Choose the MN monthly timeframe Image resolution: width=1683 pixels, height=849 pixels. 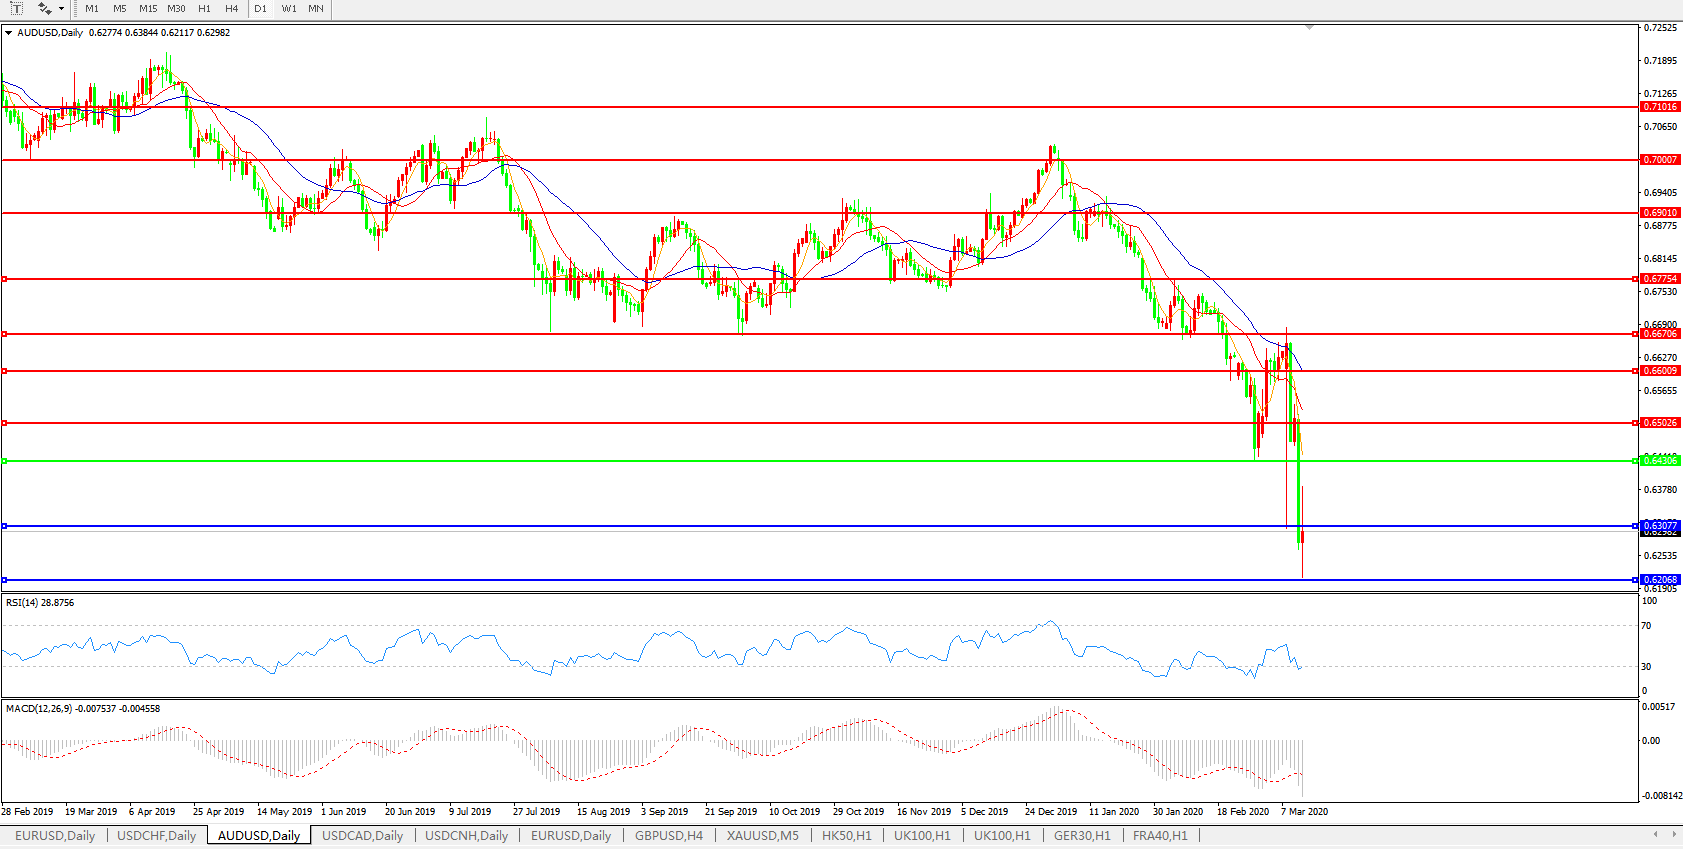click(x=316, y=8)
